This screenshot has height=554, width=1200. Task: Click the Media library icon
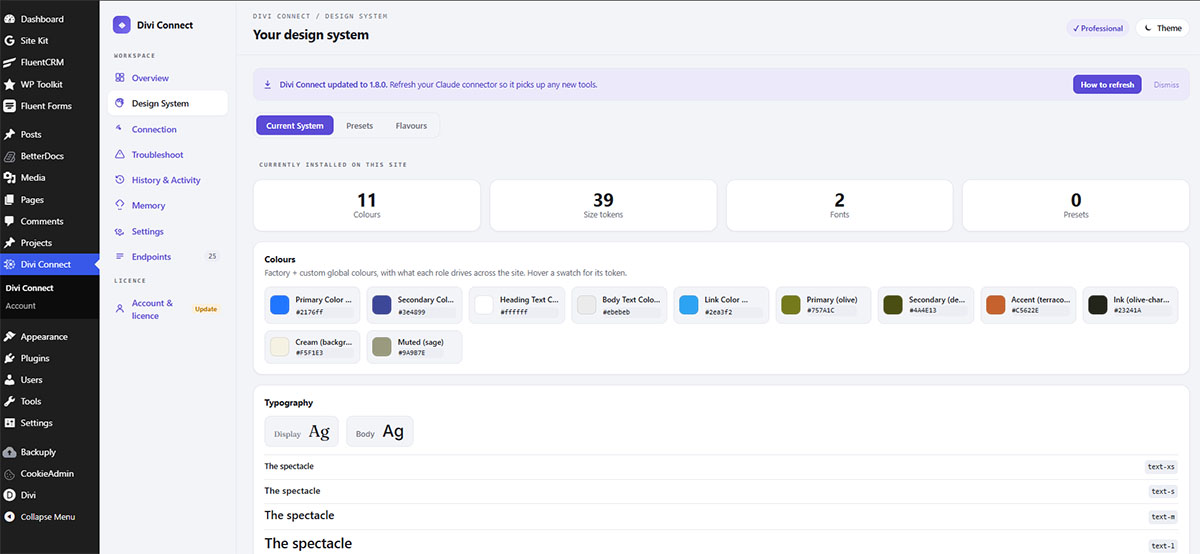(x=10, y=178)
